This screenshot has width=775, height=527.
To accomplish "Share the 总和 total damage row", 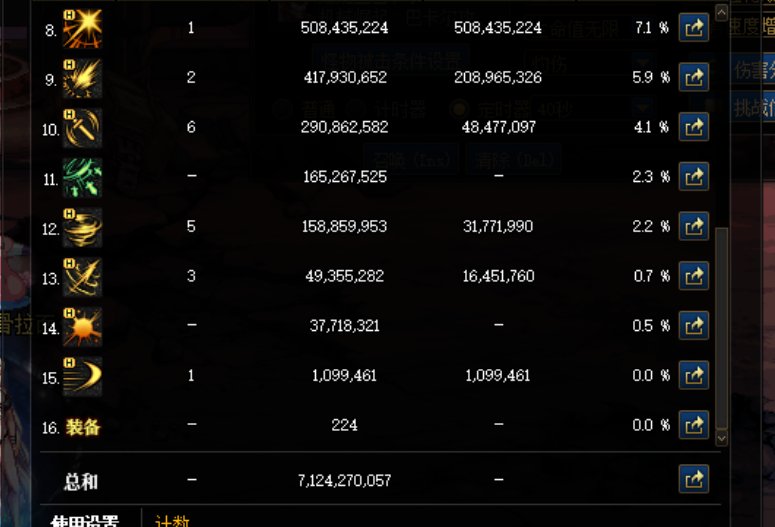I will pyautogui.click(x=693, y=480).
